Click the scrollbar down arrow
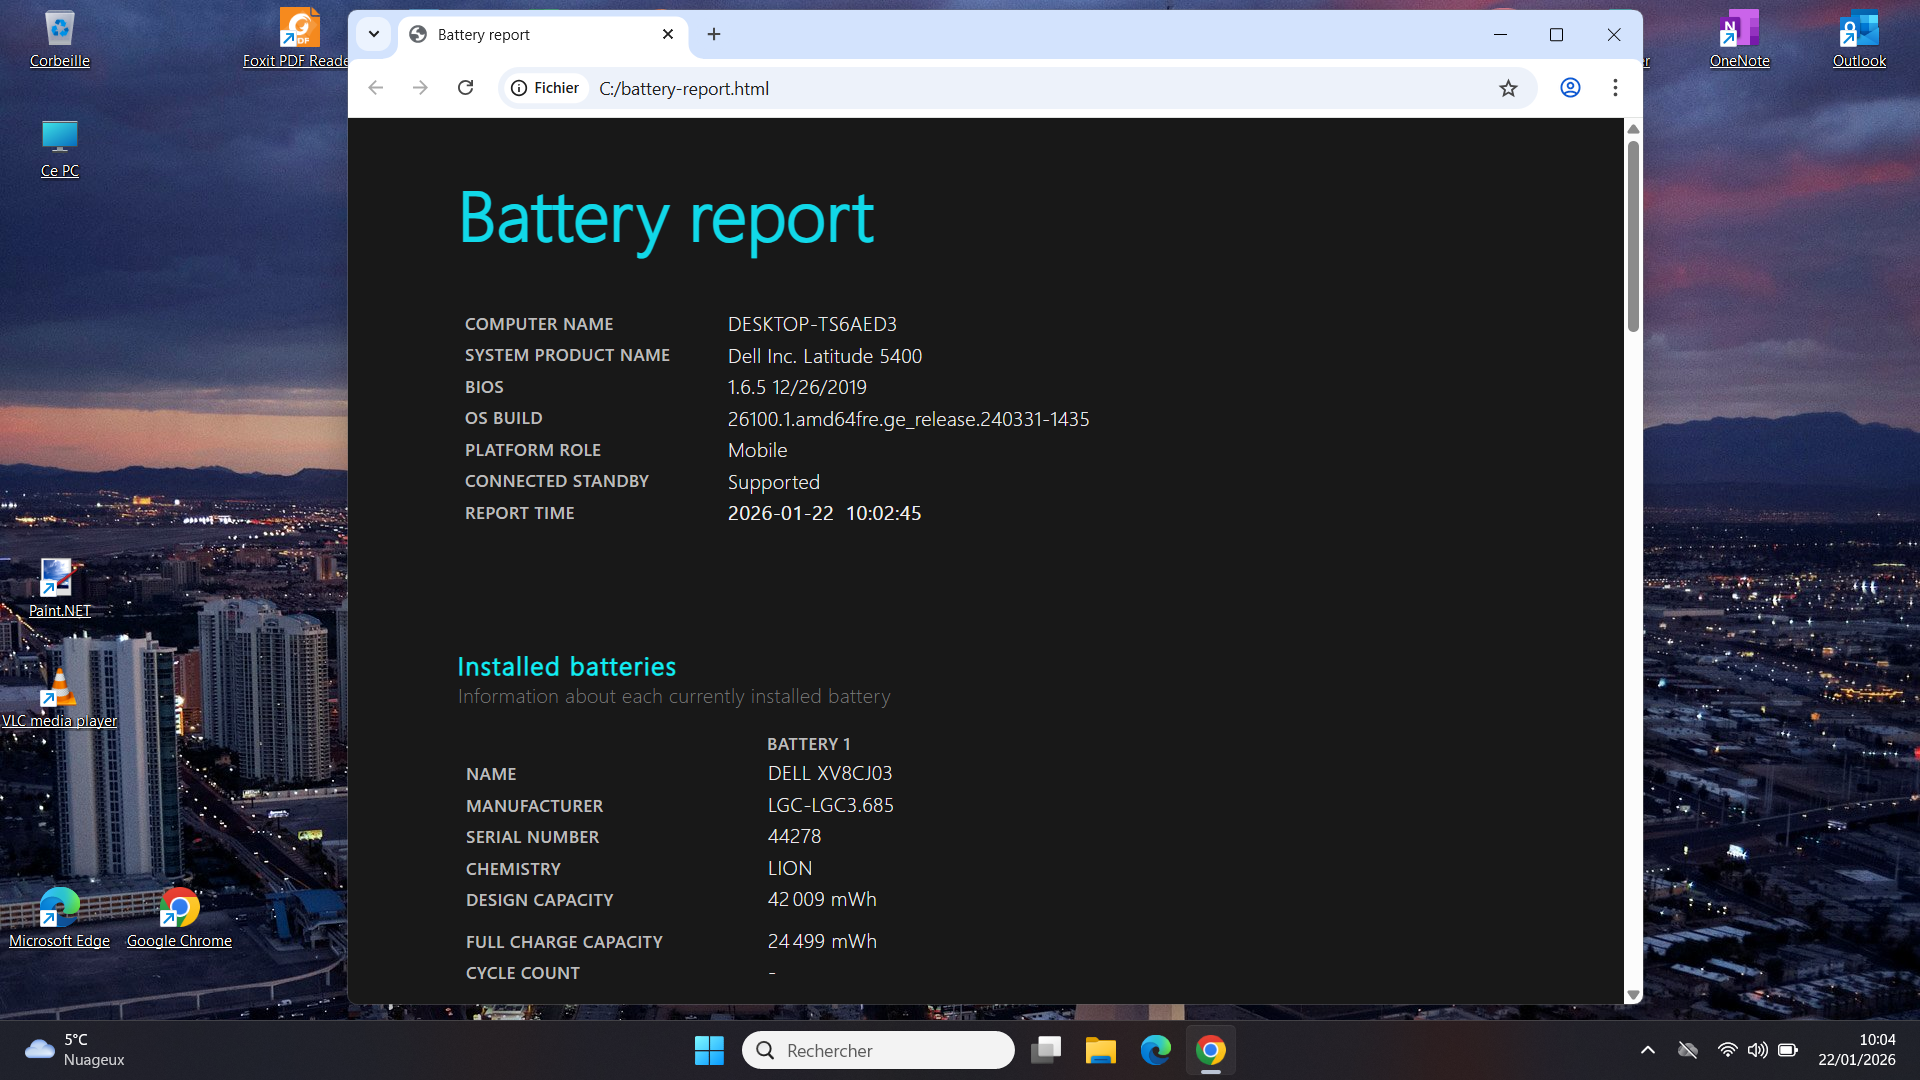This screenshot has height=1080, width=1920. (x=1633, y=995)
